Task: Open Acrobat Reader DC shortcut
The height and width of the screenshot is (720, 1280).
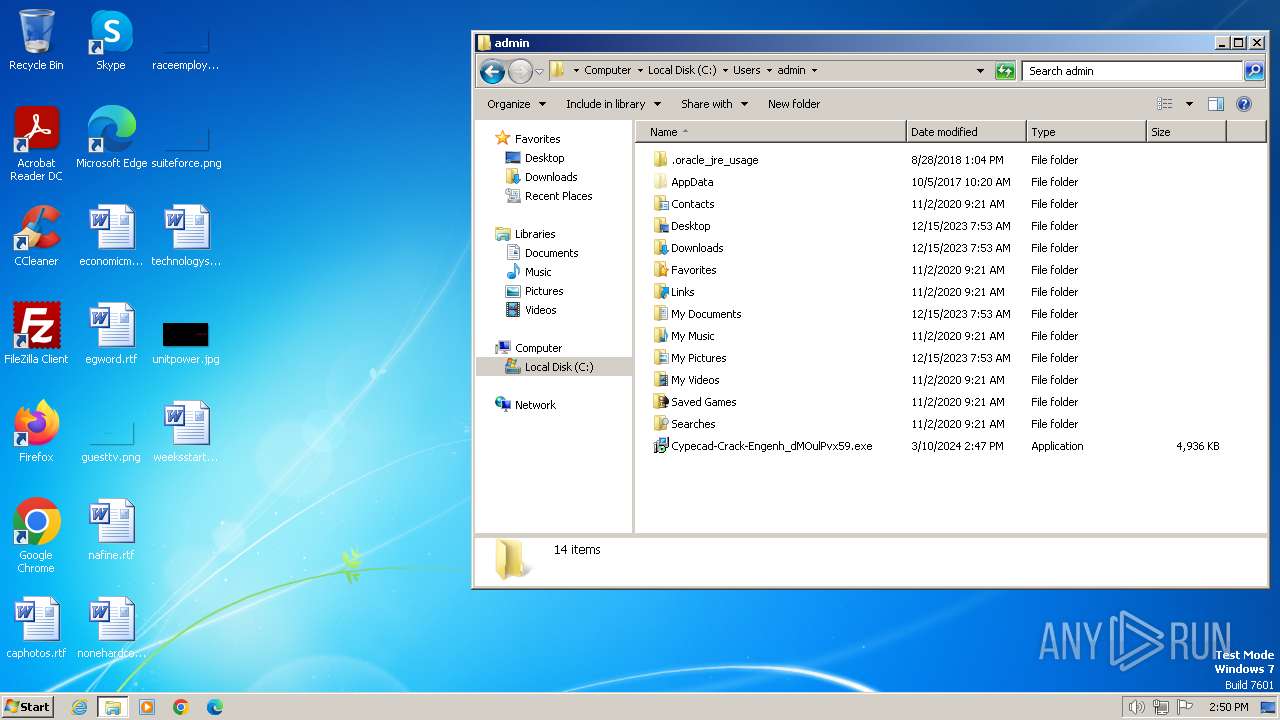Action: 36,143
